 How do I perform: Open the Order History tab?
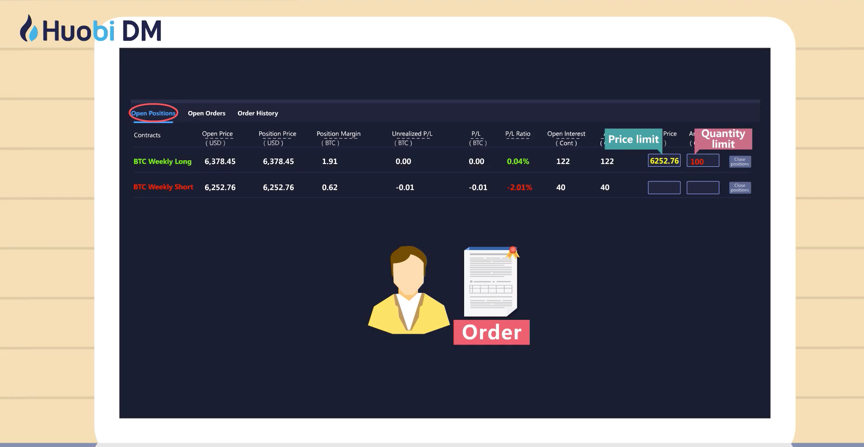[x=258, y=113]
